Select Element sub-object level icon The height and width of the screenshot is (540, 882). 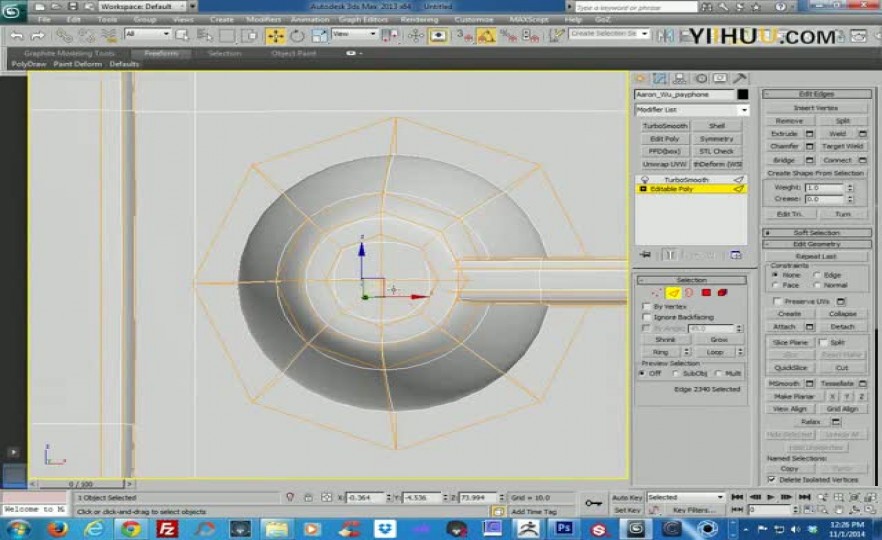click(723, 292)
